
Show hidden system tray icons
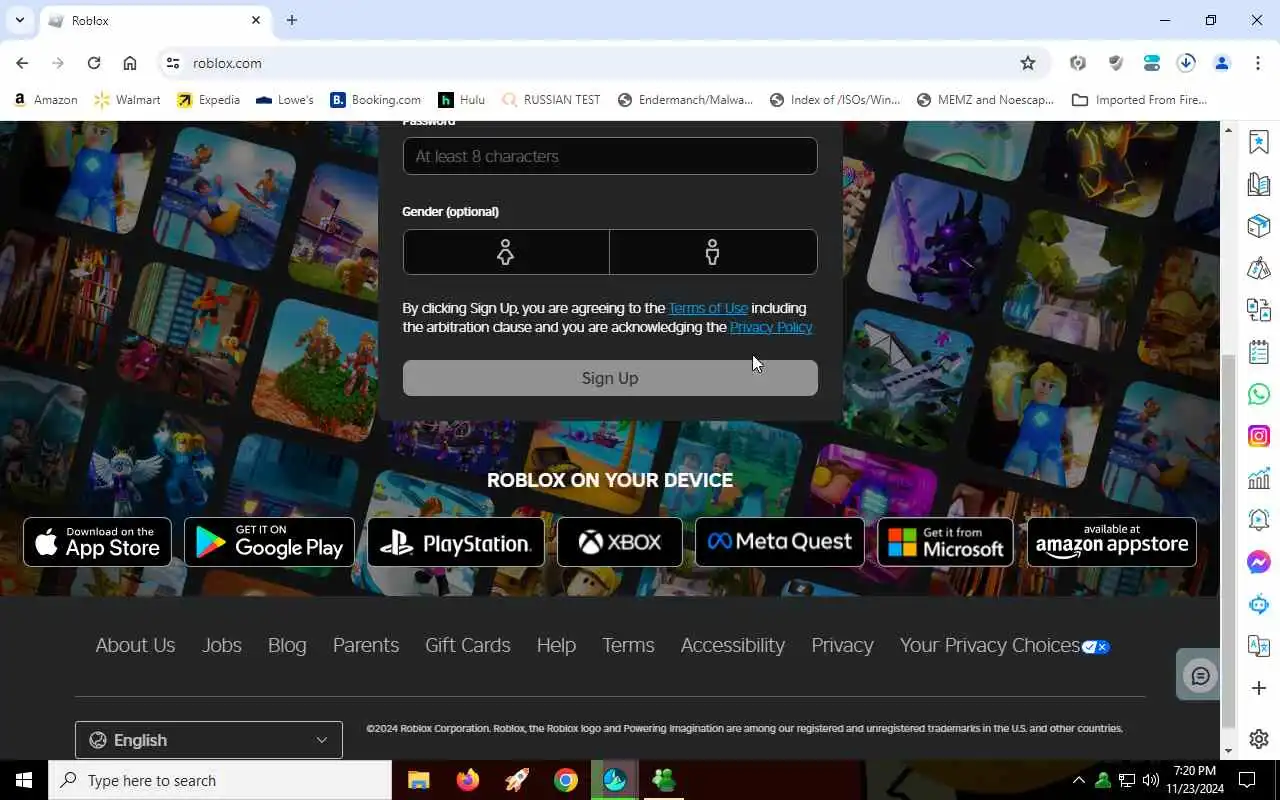[1078, 781]
